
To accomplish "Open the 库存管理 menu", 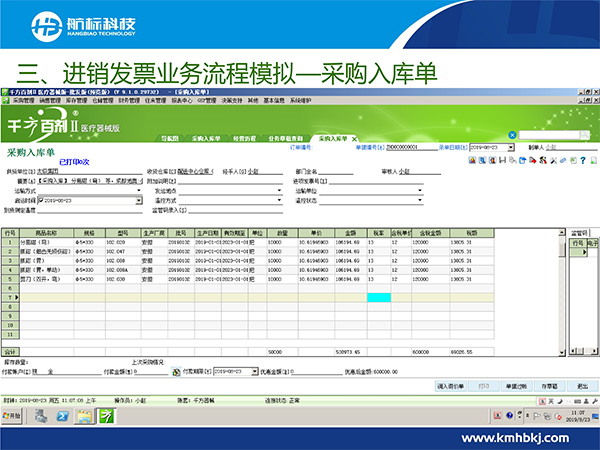I will tap(77, 100).
